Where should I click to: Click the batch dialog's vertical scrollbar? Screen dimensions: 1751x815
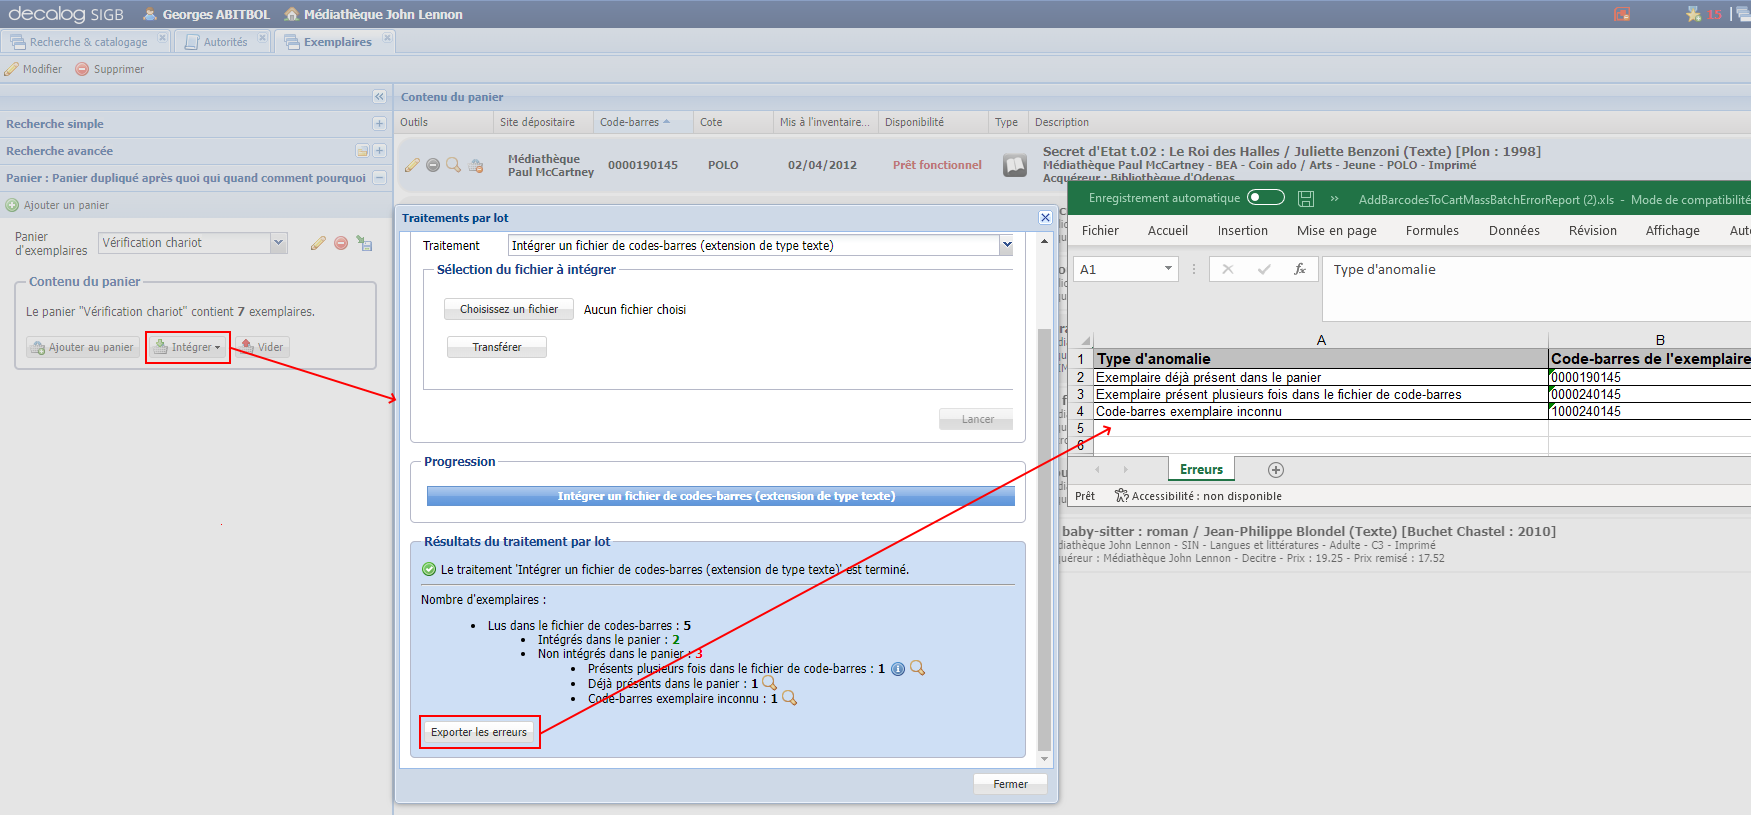click(x=1044, y=500)
